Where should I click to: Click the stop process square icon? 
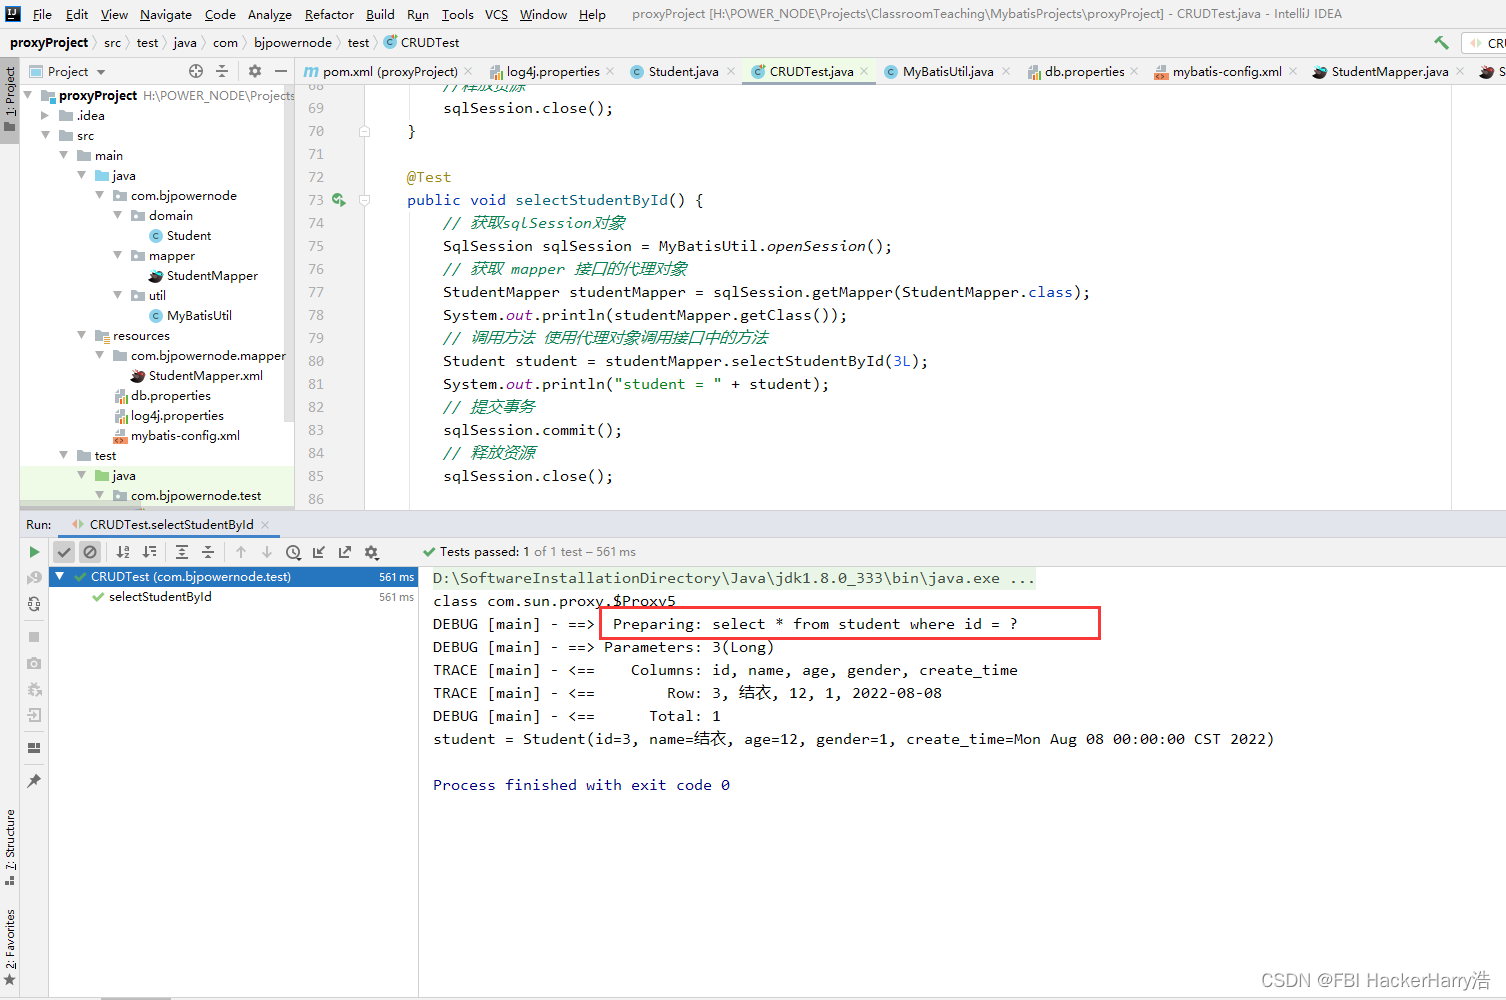[34, 637]
